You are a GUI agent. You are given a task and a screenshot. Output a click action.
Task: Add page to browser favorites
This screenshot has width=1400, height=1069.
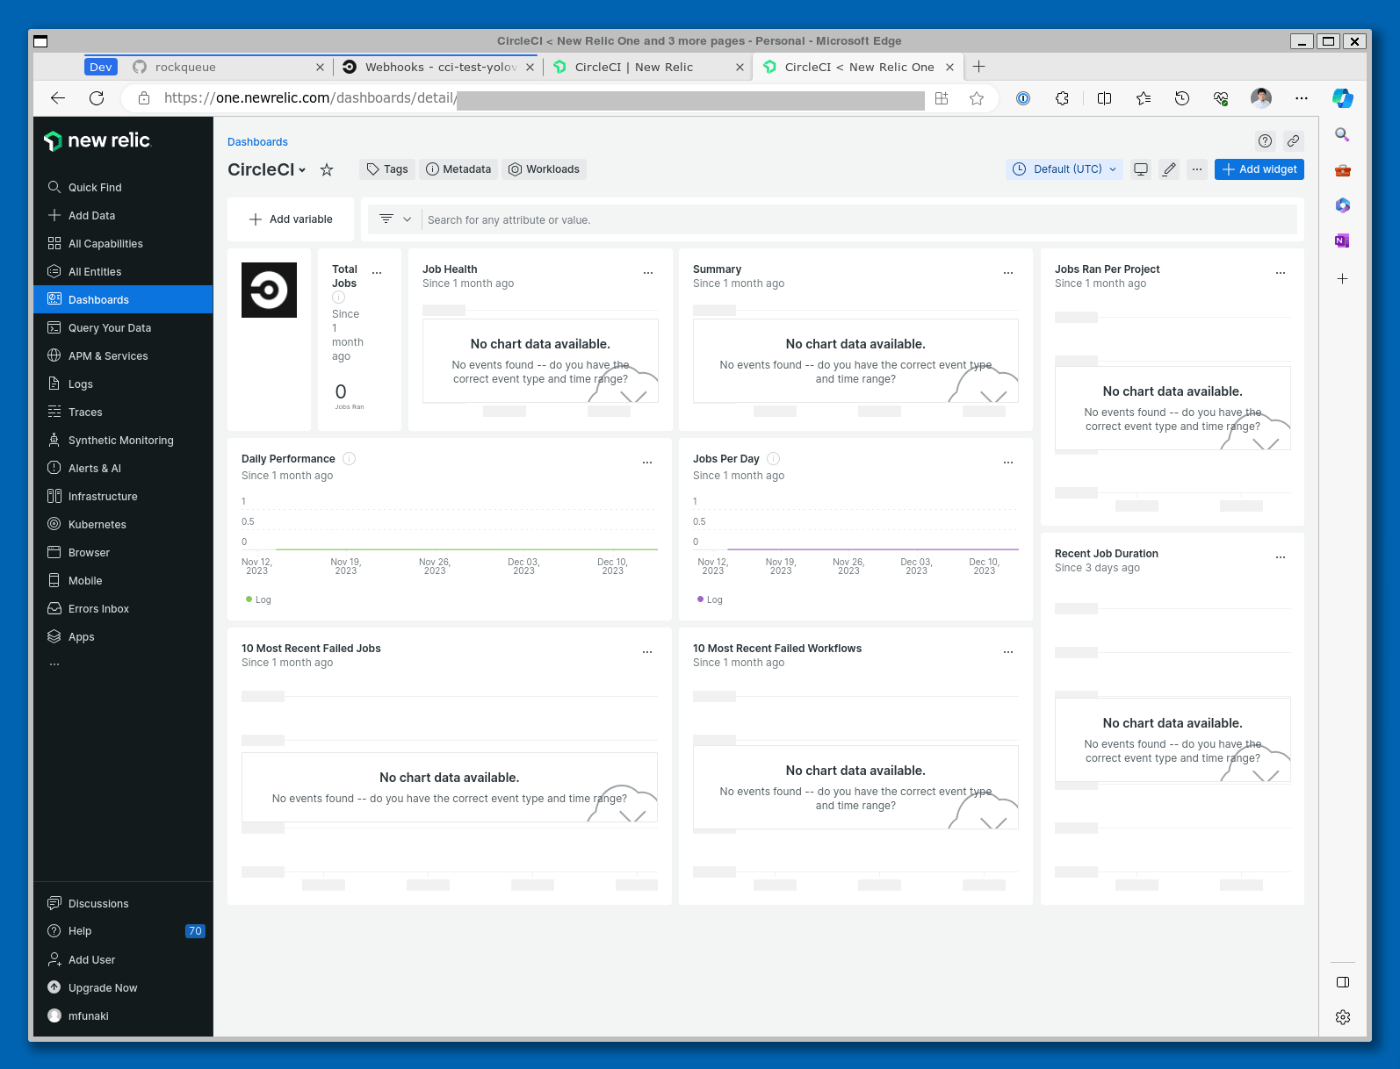coord(976,98)
